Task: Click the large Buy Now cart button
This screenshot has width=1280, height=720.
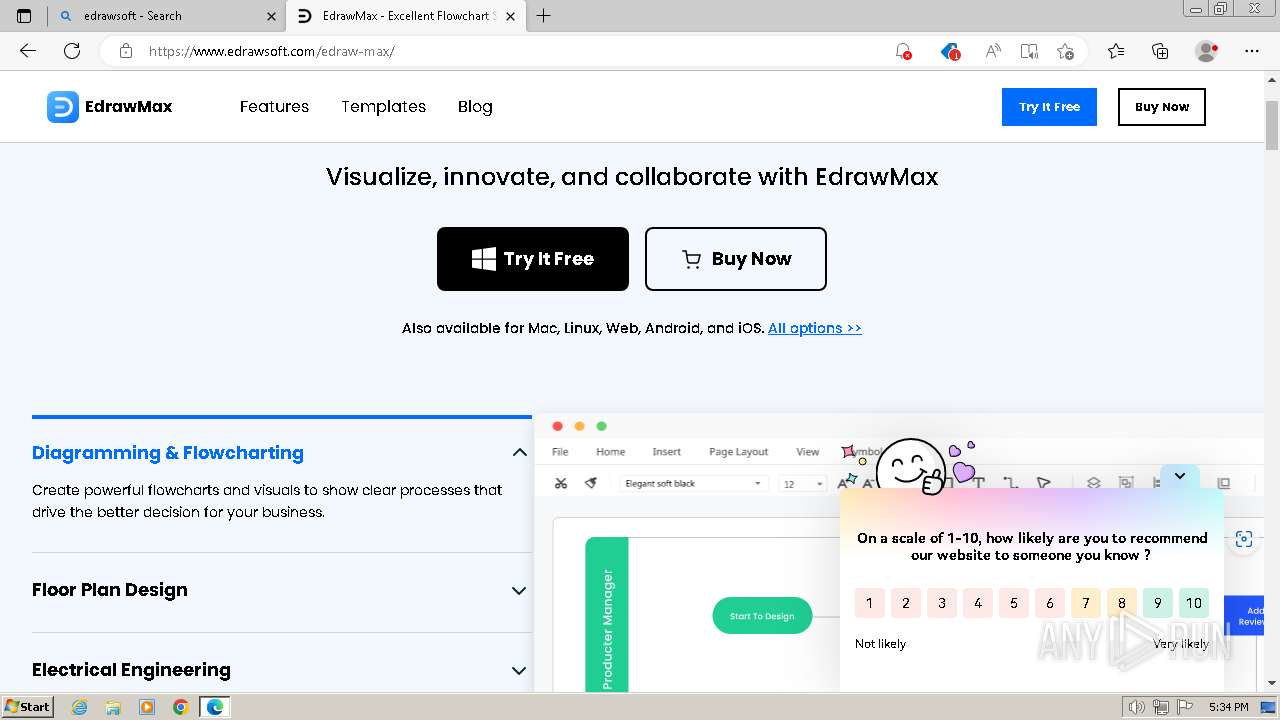Action: [x=736, y=259]
